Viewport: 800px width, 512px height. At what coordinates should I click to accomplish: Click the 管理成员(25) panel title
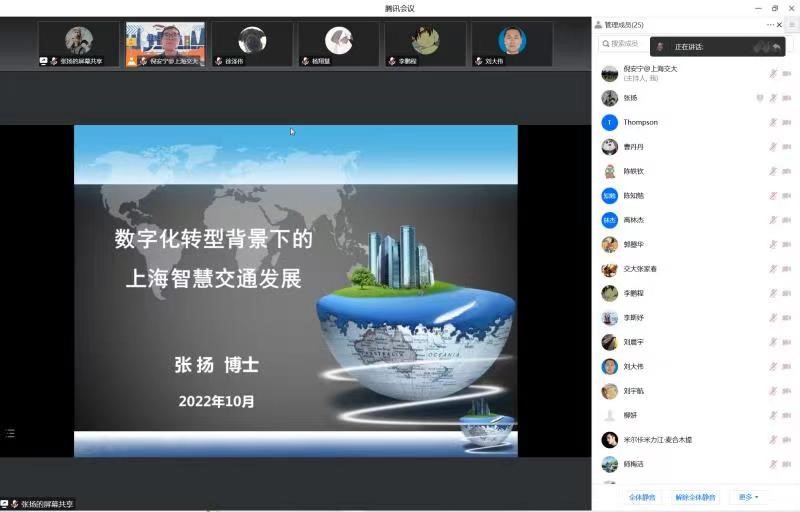point(623,24)
